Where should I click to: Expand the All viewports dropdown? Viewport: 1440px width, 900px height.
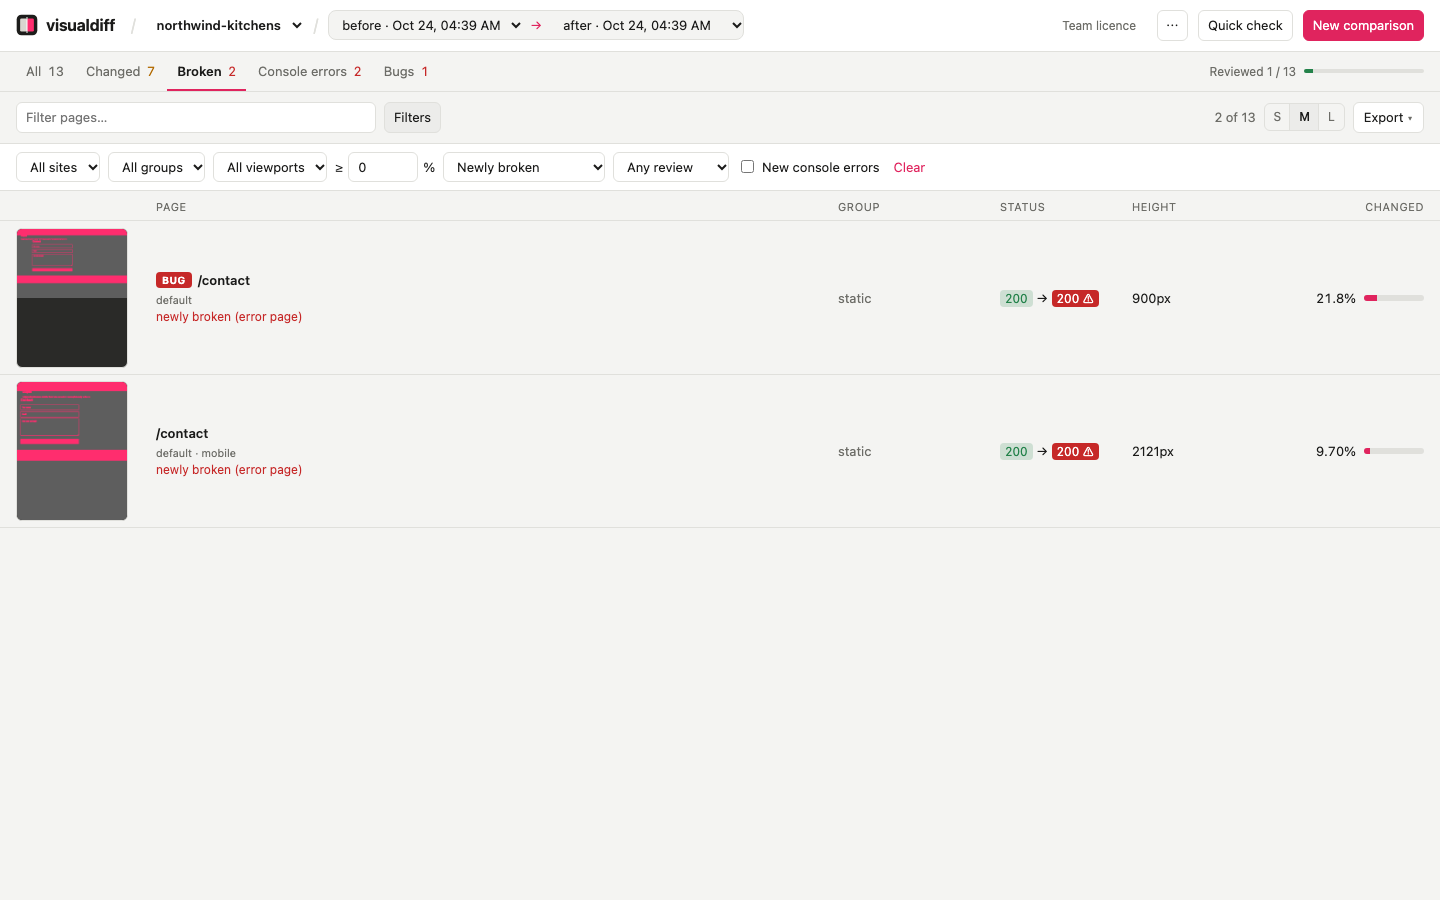tap(270, 167)
